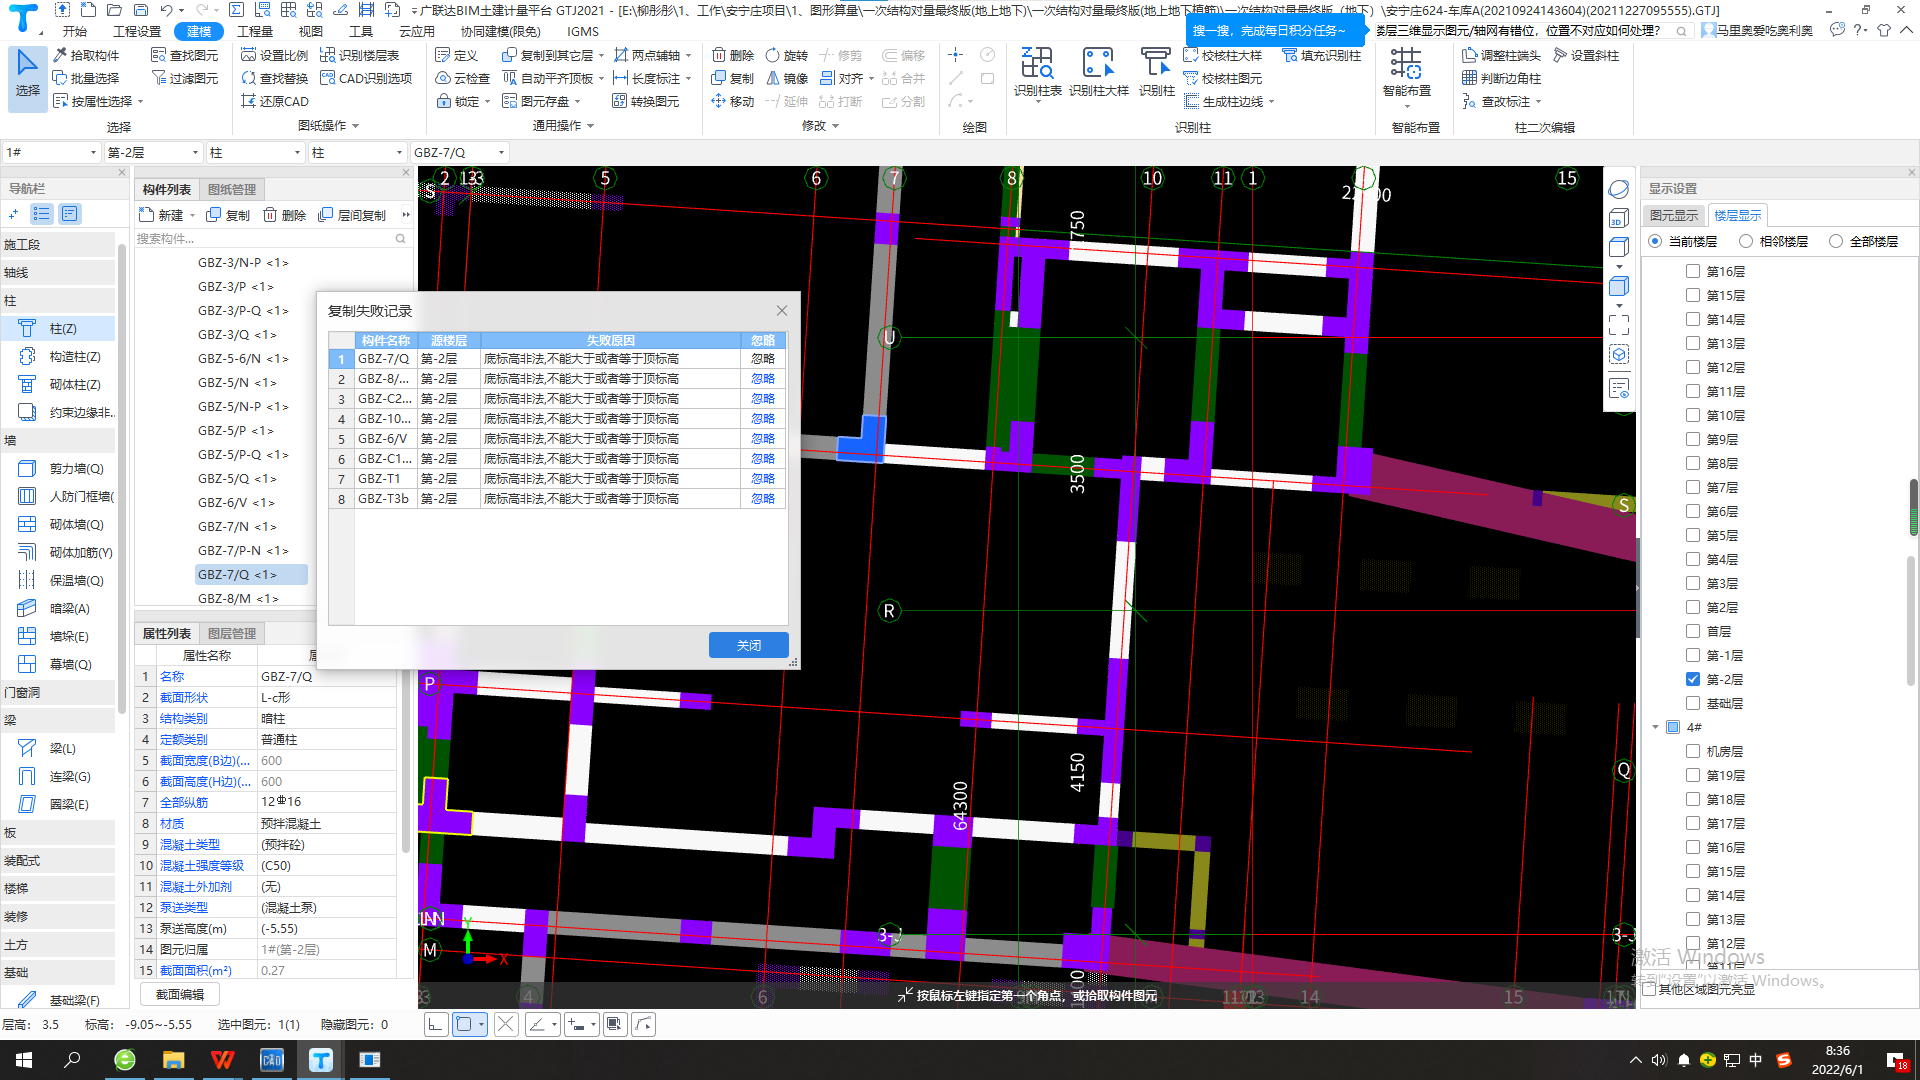This screenshot has height=1080, width=1920.
Task: Check the 第-1层 floor checkbox
Action: 1693,655
